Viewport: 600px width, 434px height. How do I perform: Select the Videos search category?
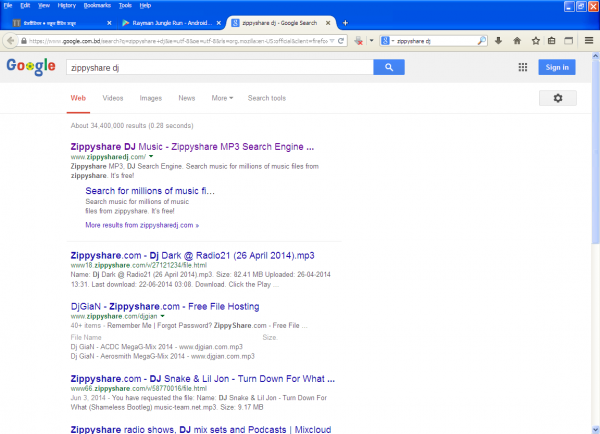[112, 98]
